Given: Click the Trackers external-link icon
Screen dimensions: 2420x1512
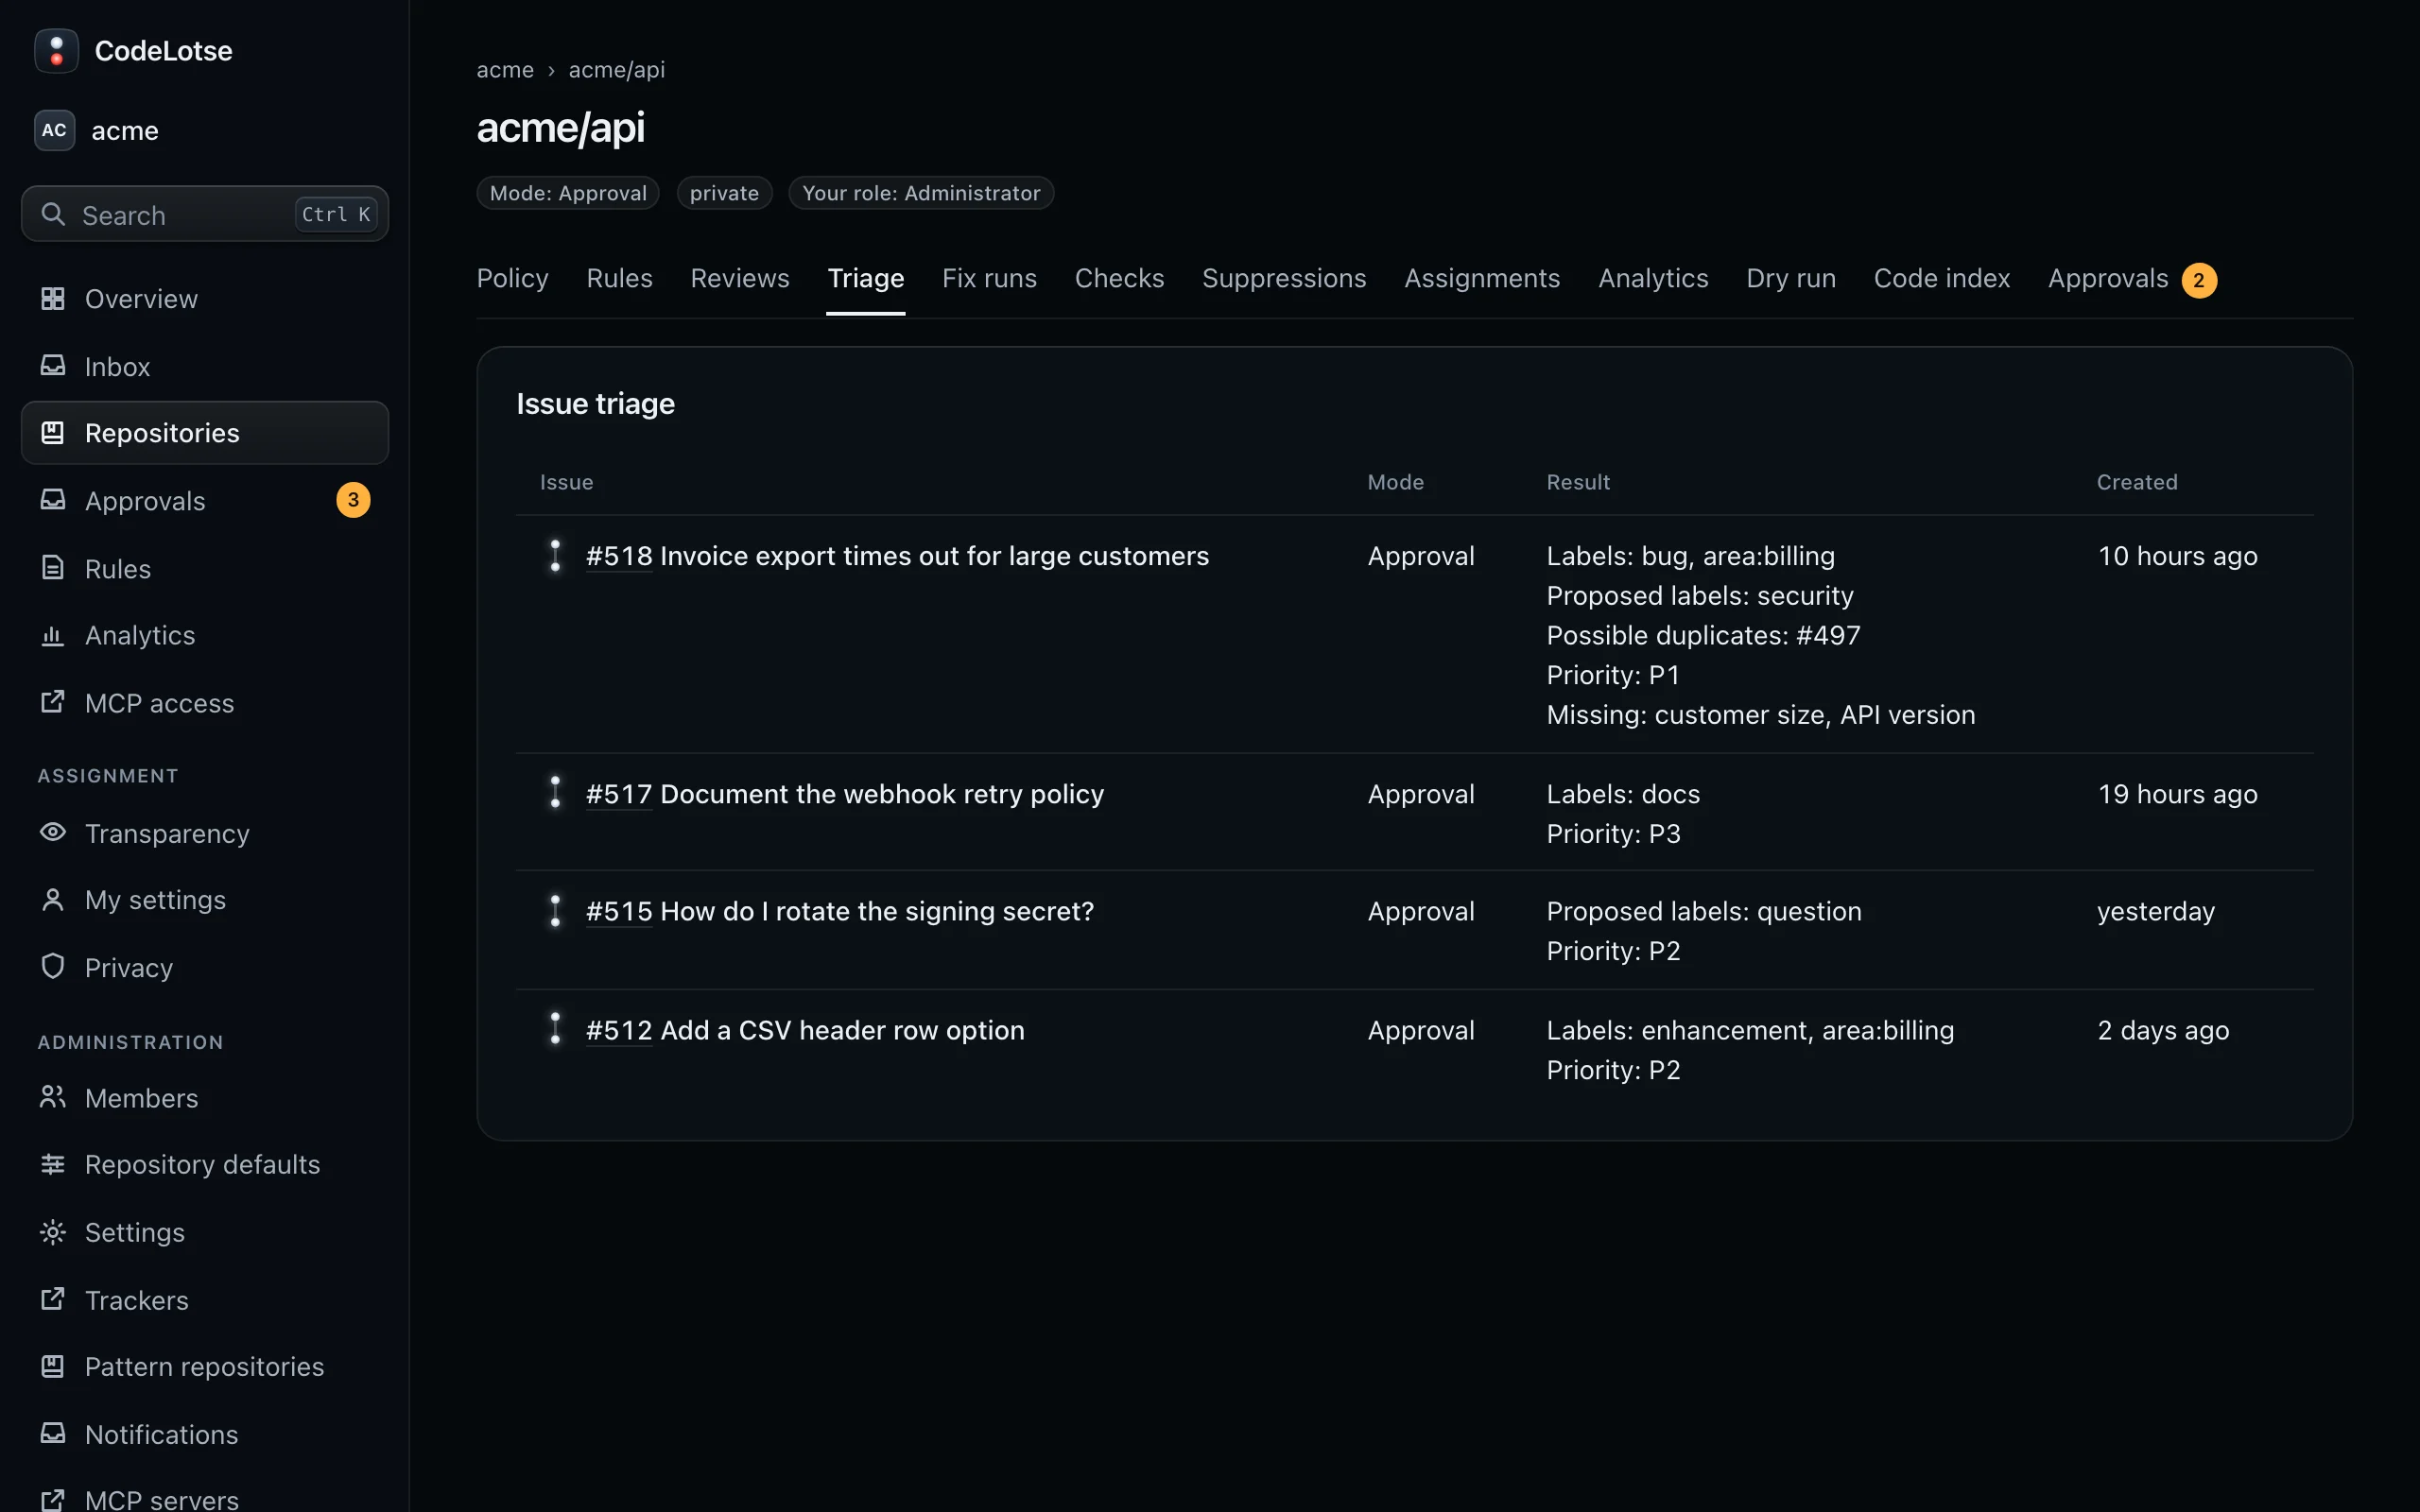Looking at the screenshot, I should point(53,1299).
